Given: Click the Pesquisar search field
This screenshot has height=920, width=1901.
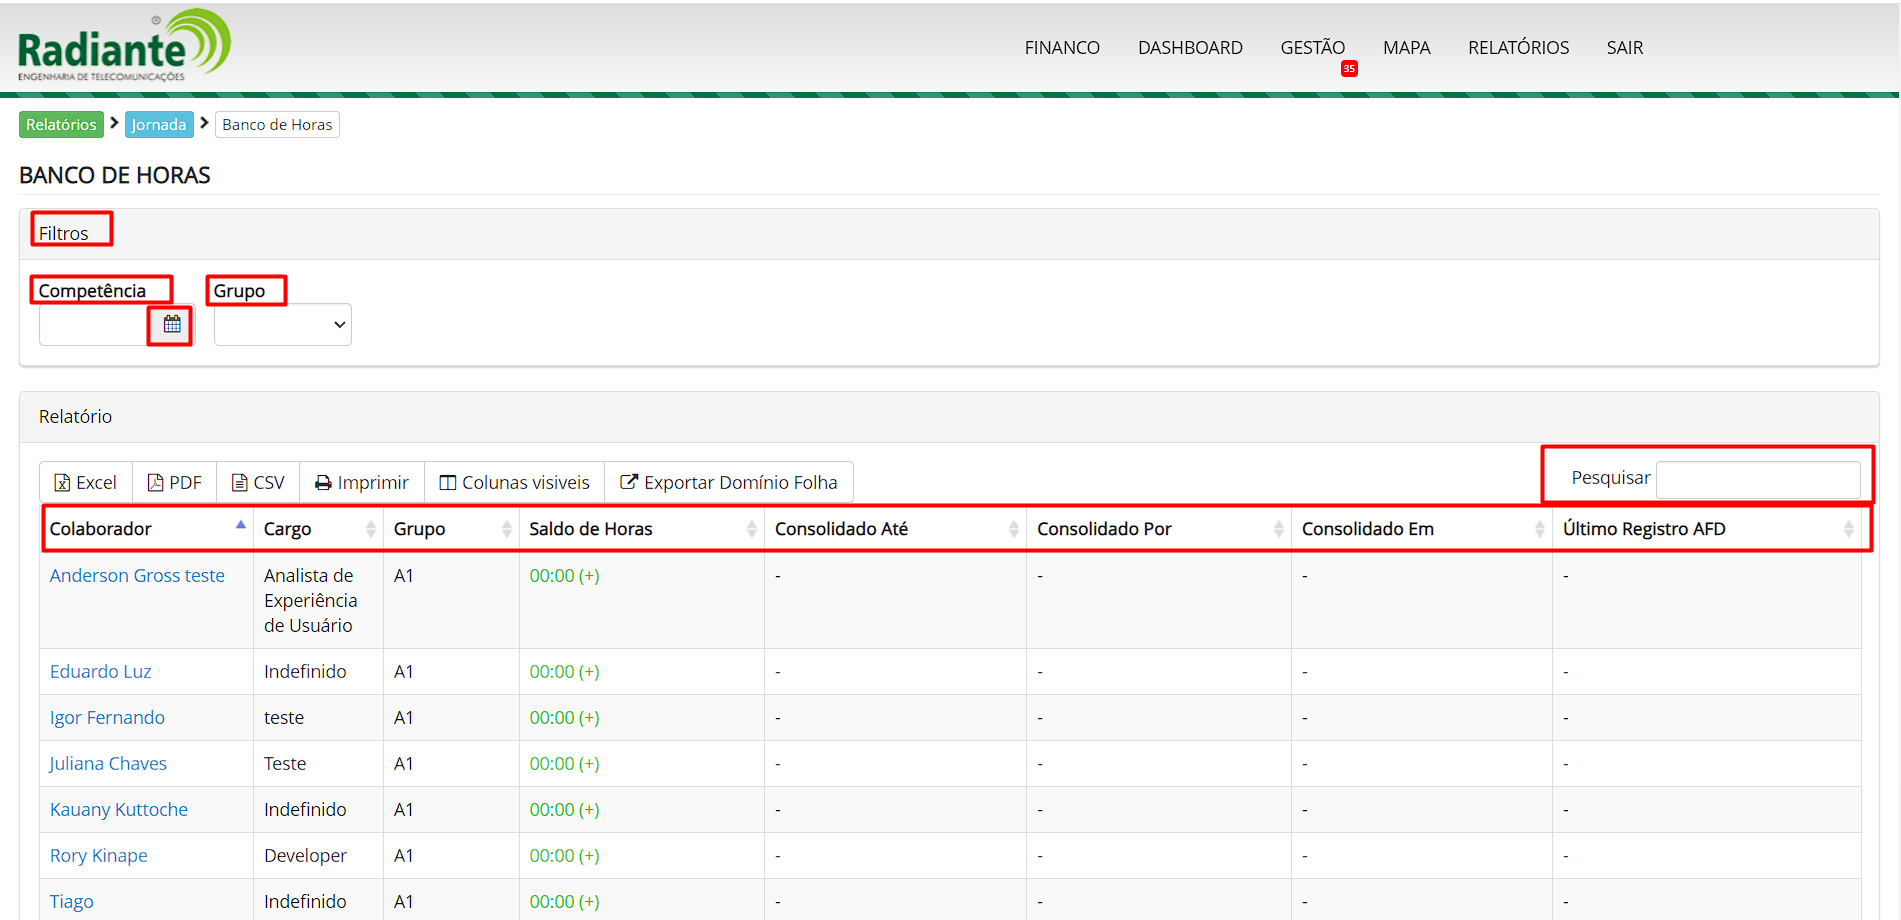Looking at the screenshot, I should (1758, 479).
